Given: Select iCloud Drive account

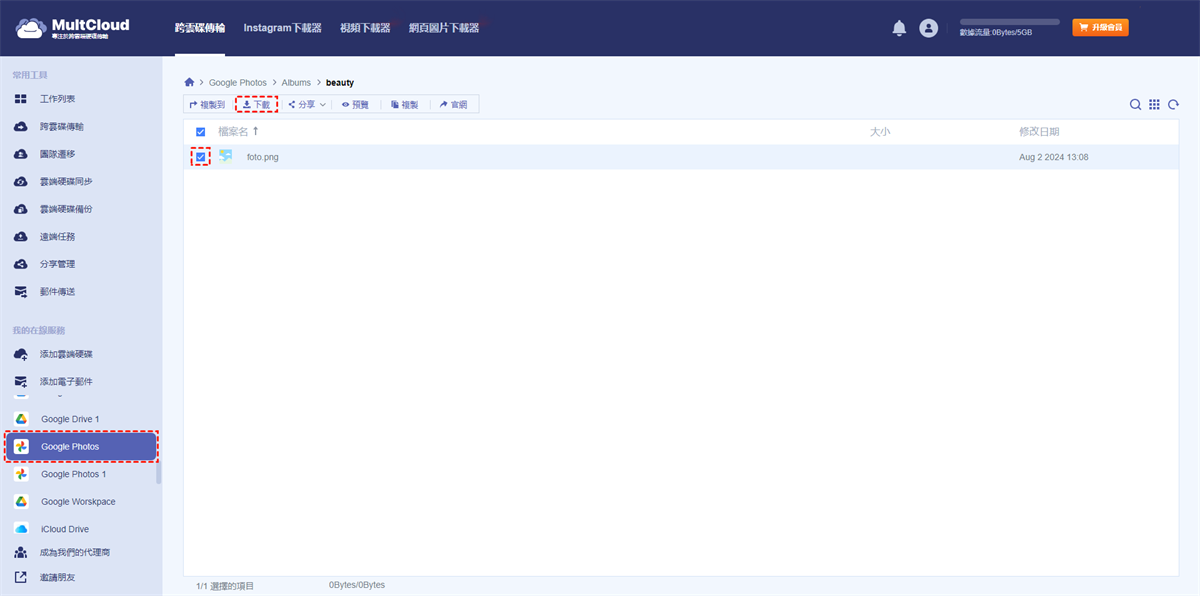Looking at the screenshot, I should point(64,529).
